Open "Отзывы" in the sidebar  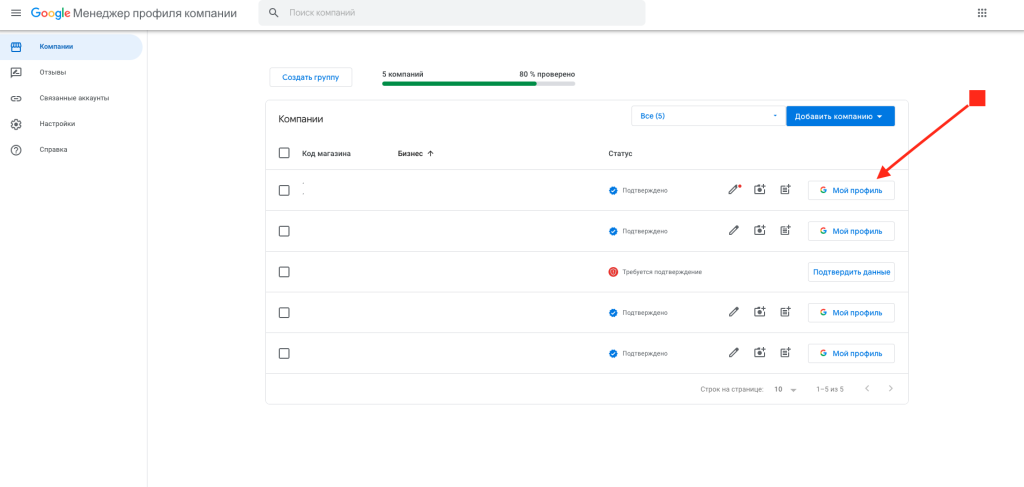pyautogui.click(x=53, y=72)
